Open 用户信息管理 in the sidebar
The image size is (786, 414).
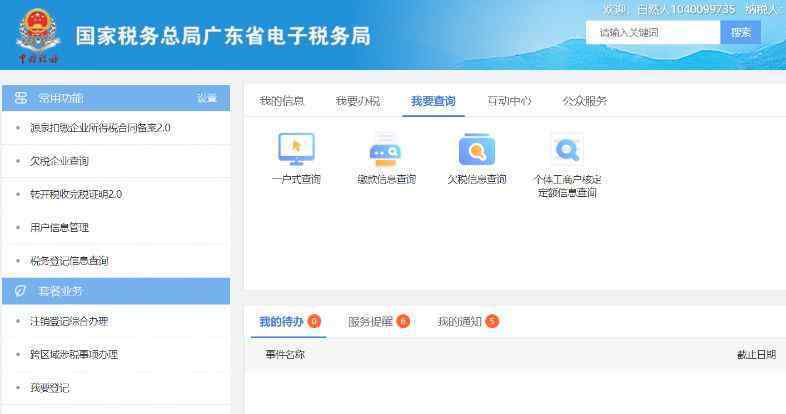59,227
